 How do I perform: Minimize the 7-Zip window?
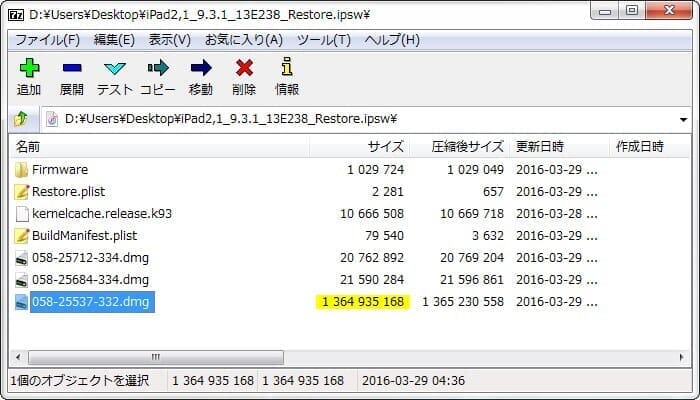click(605, 12)
